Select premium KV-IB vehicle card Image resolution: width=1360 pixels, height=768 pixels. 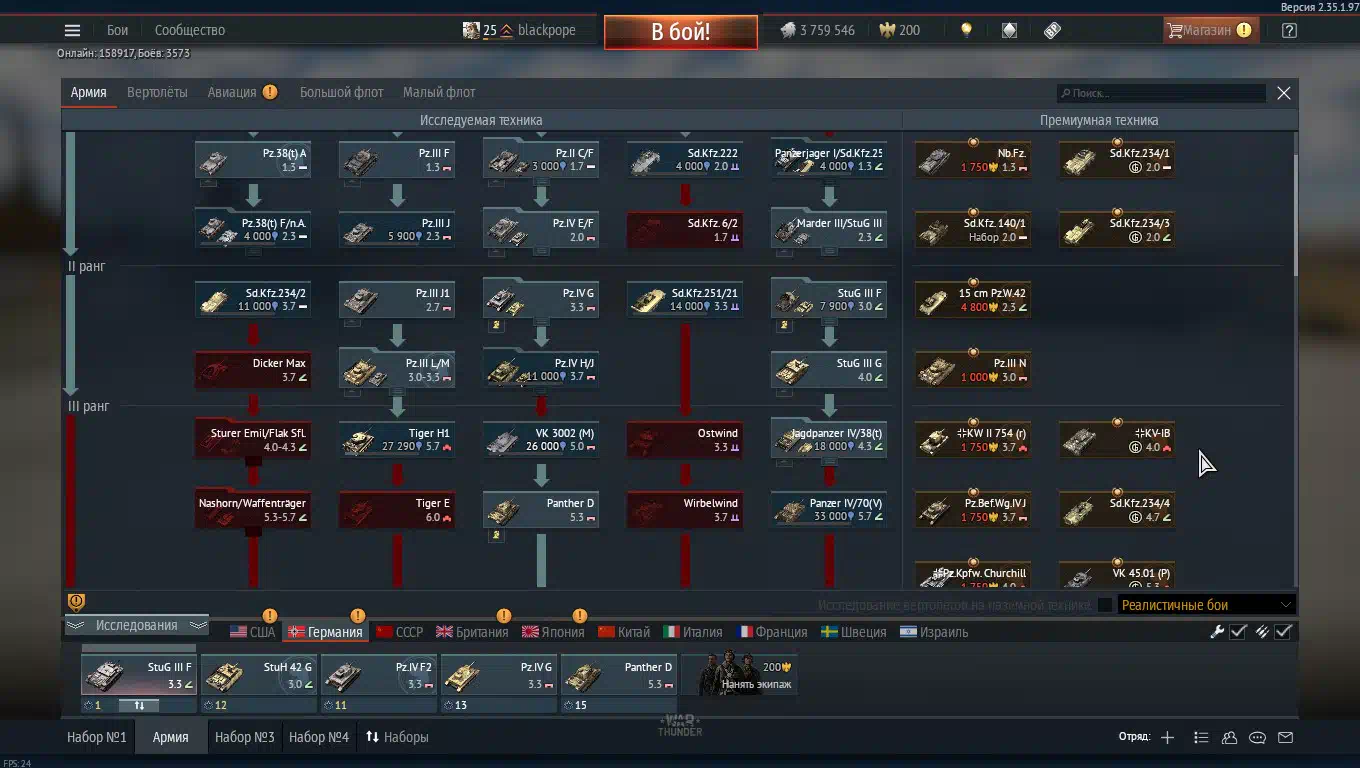coord(1117,440)
